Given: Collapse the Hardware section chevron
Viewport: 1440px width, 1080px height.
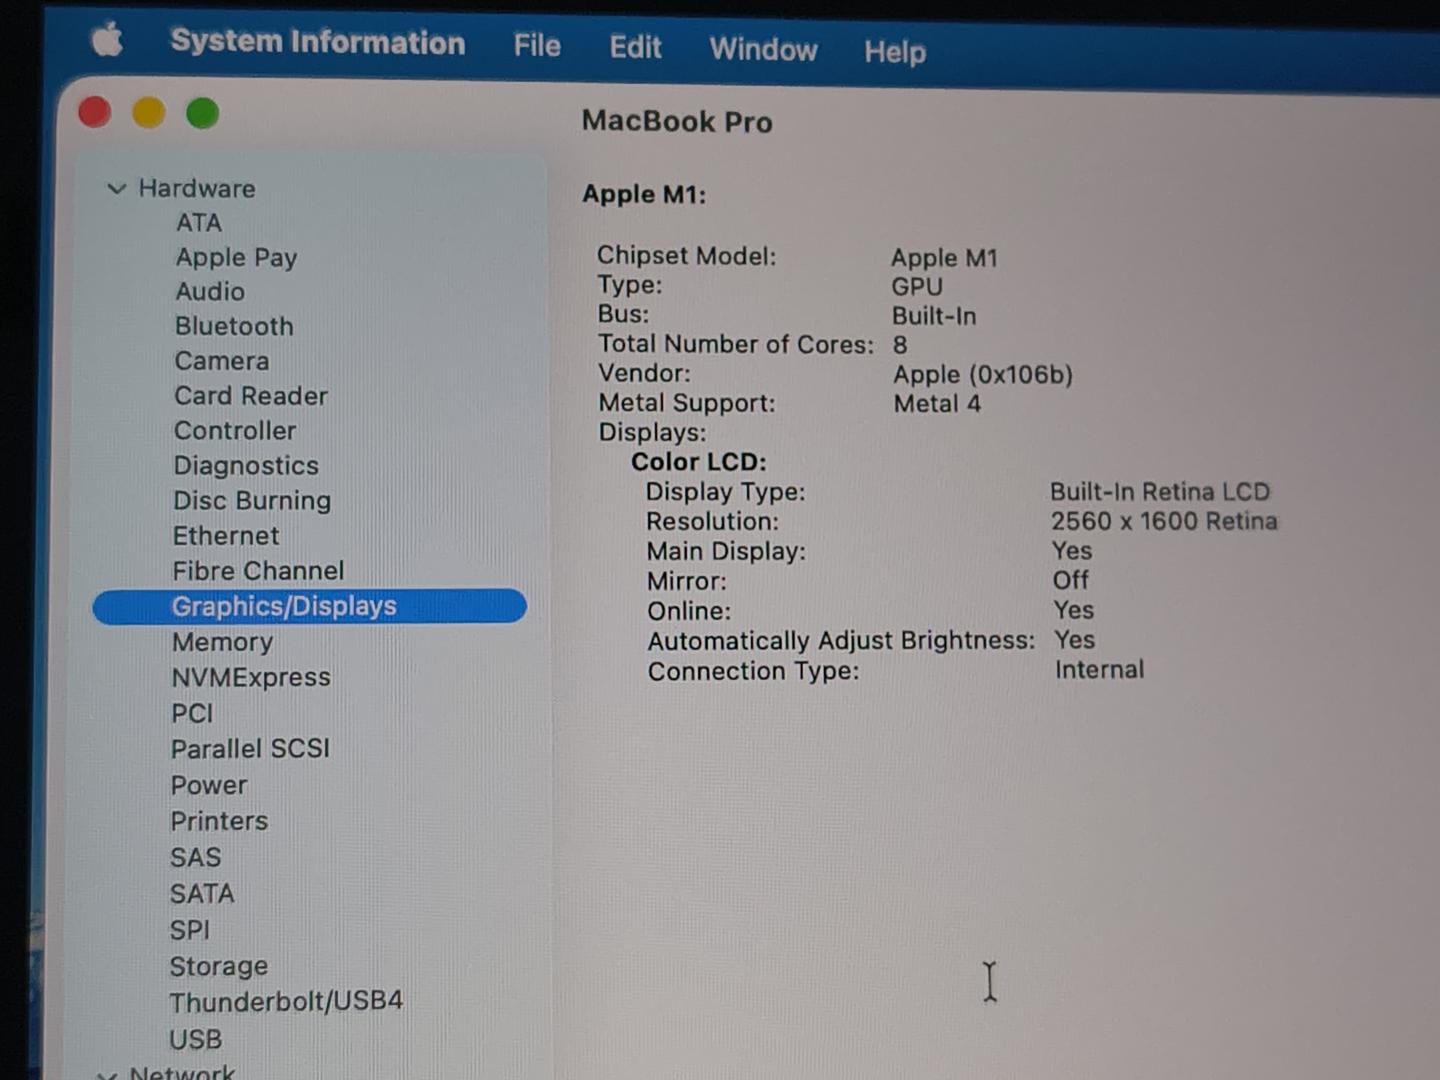Looking at the screenshot, I should tap(116, 188).
